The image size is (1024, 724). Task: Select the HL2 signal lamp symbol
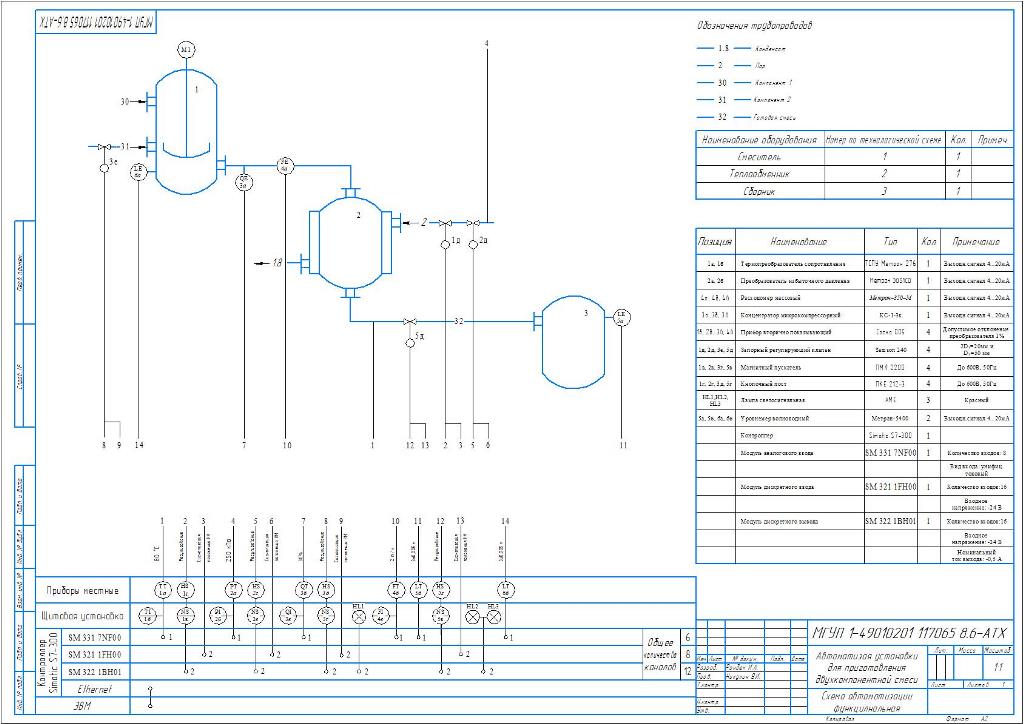pyautogui.click(x=473, y=616)
